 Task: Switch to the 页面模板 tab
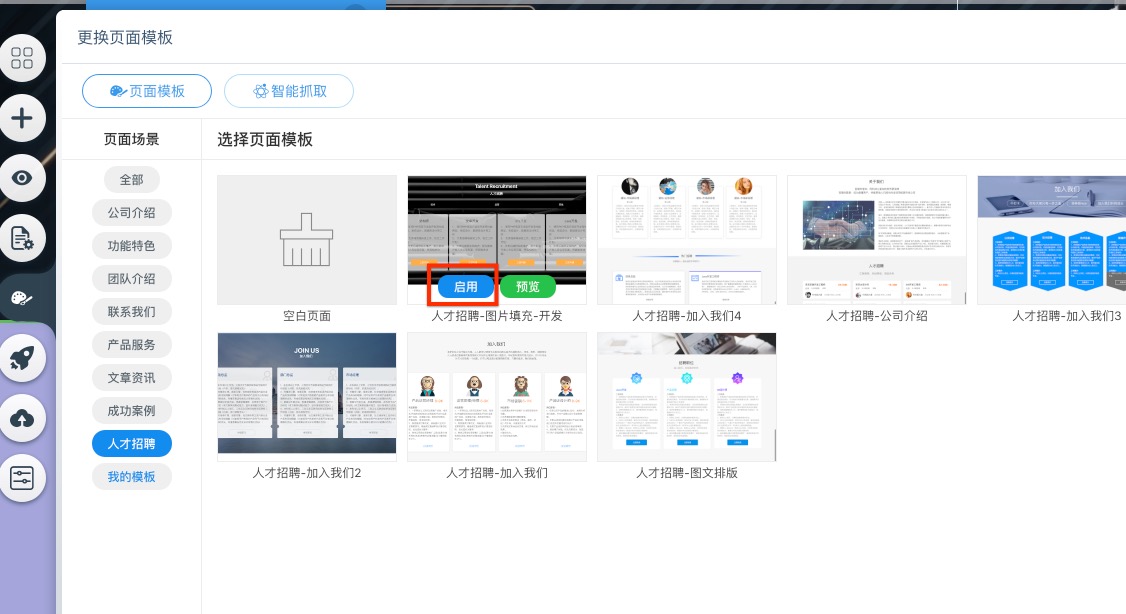pos(147,91)
